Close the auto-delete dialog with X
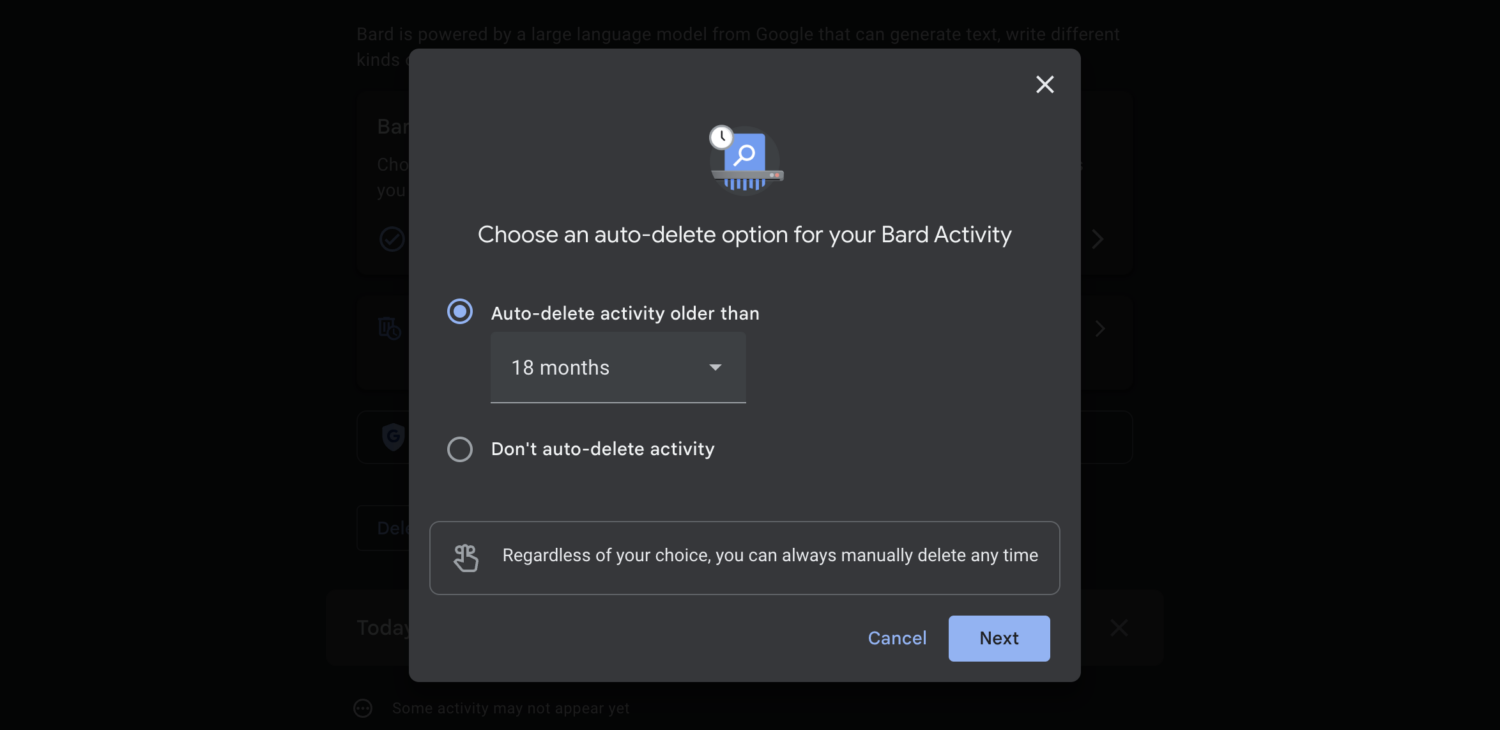The width and height of the screenshot is (1500, 730). 1045,85
